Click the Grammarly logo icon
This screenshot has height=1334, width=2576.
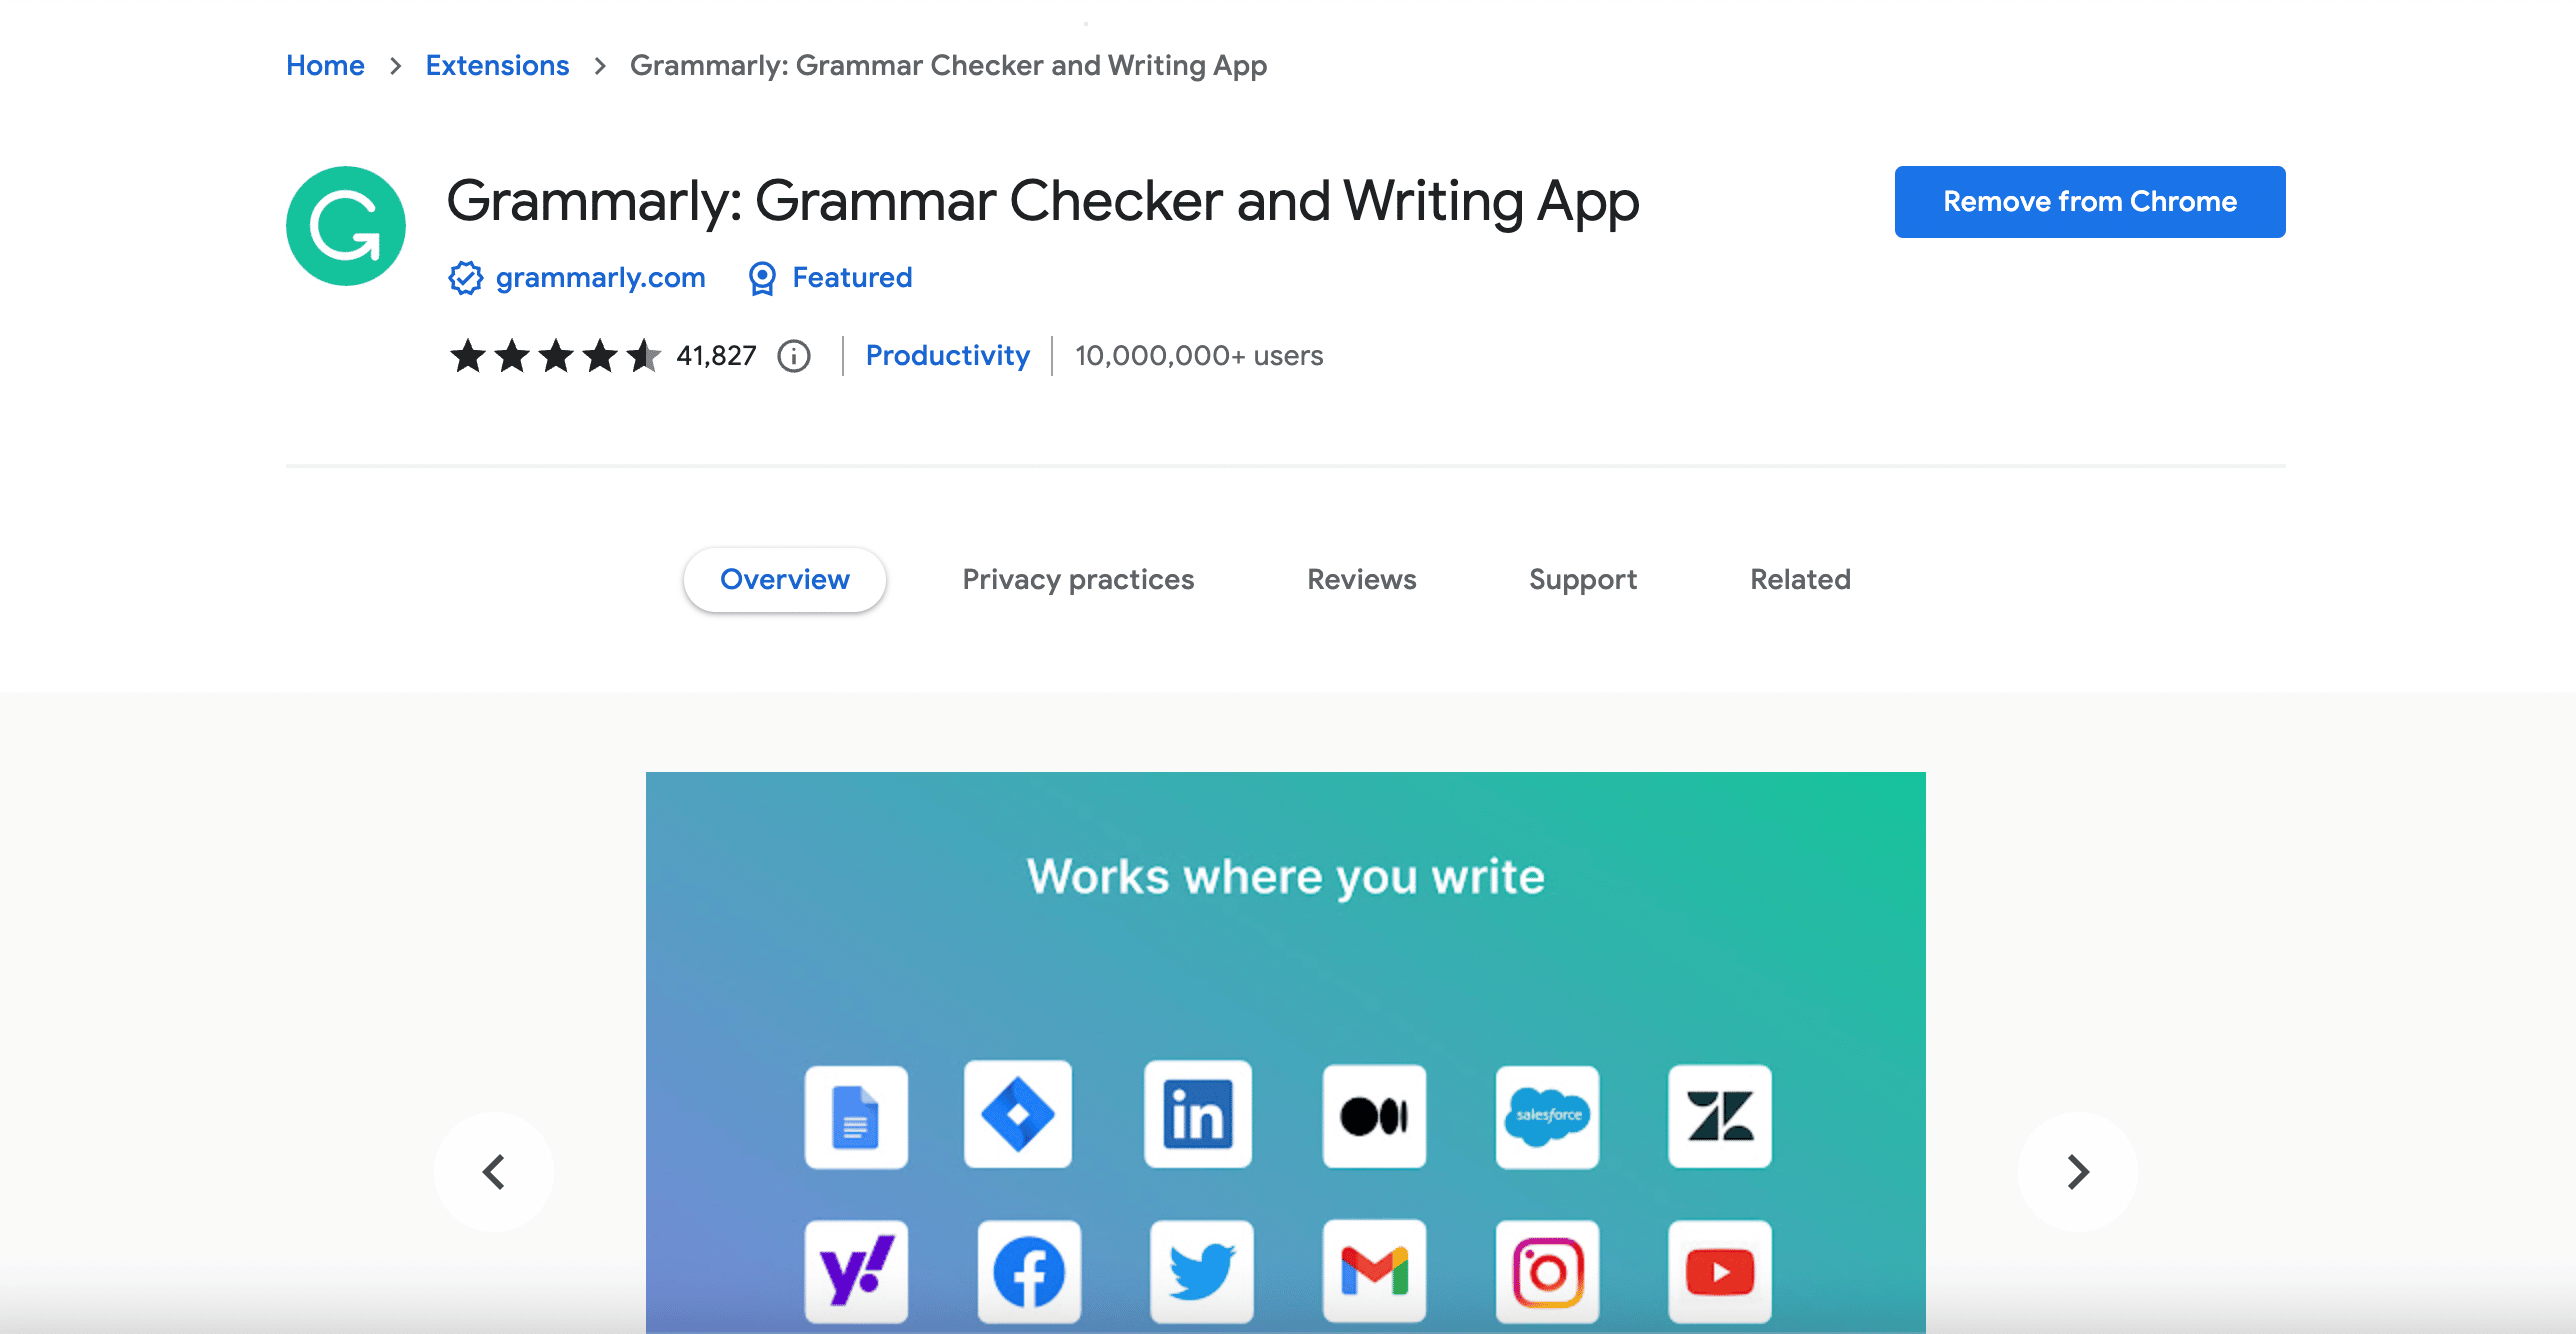347,223
